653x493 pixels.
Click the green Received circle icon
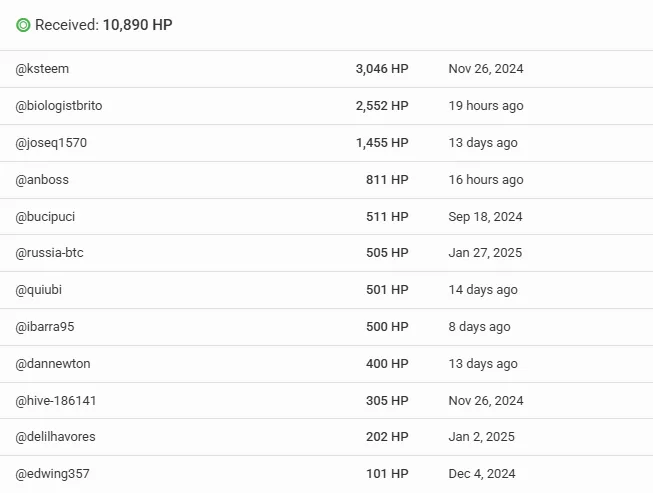pos(23,25)
